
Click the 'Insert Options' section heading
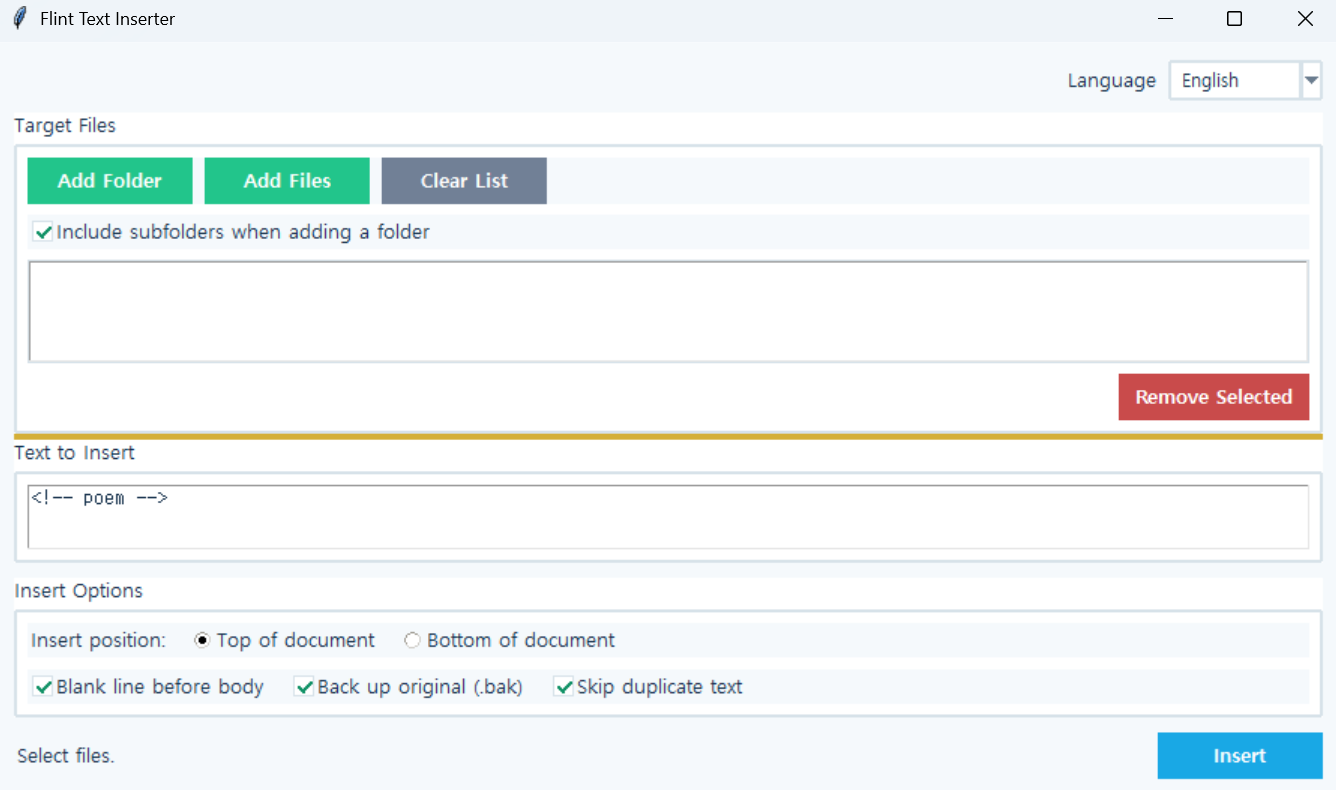(79, 591)
